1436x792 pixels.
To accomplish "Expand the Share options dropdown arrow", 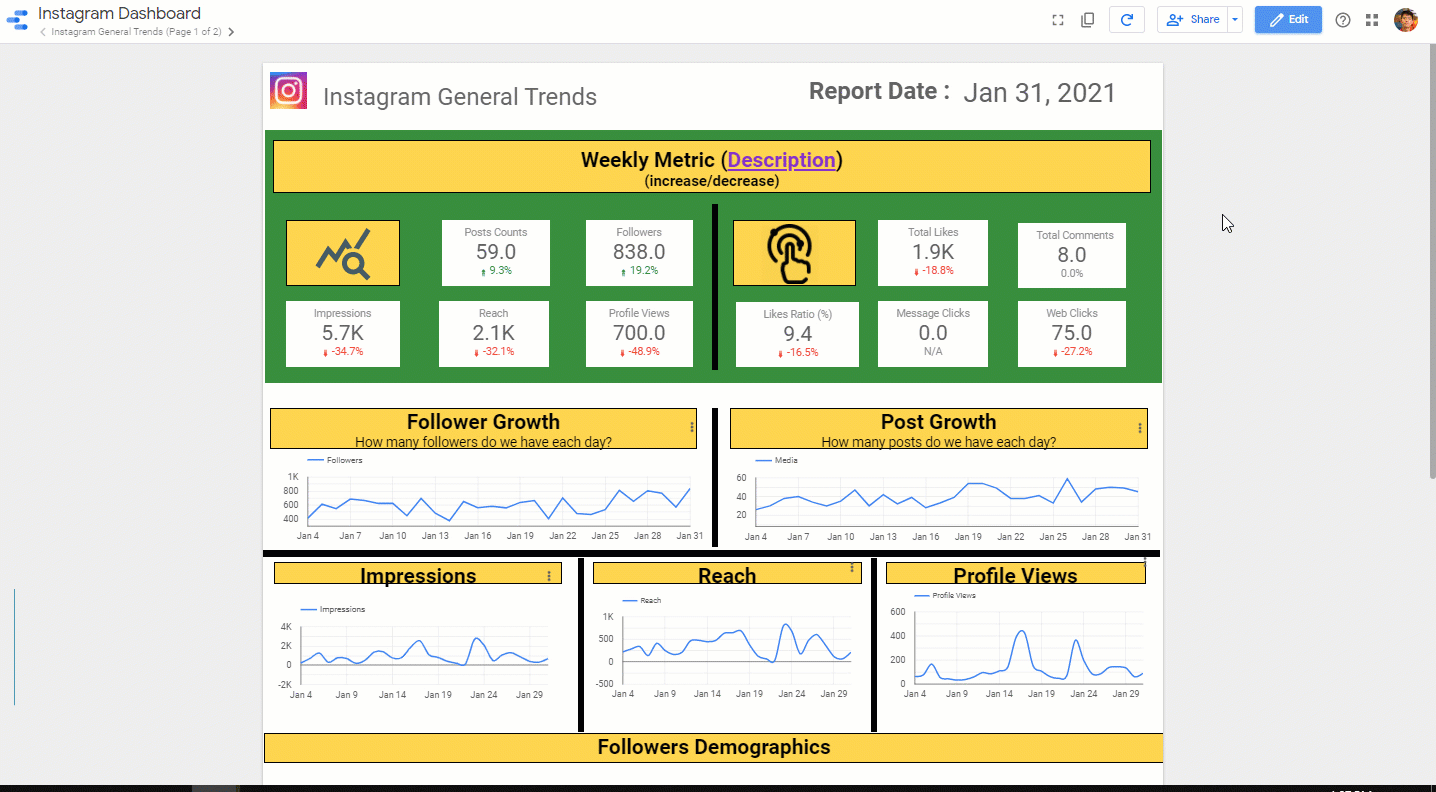I will tap(1235, 20).
